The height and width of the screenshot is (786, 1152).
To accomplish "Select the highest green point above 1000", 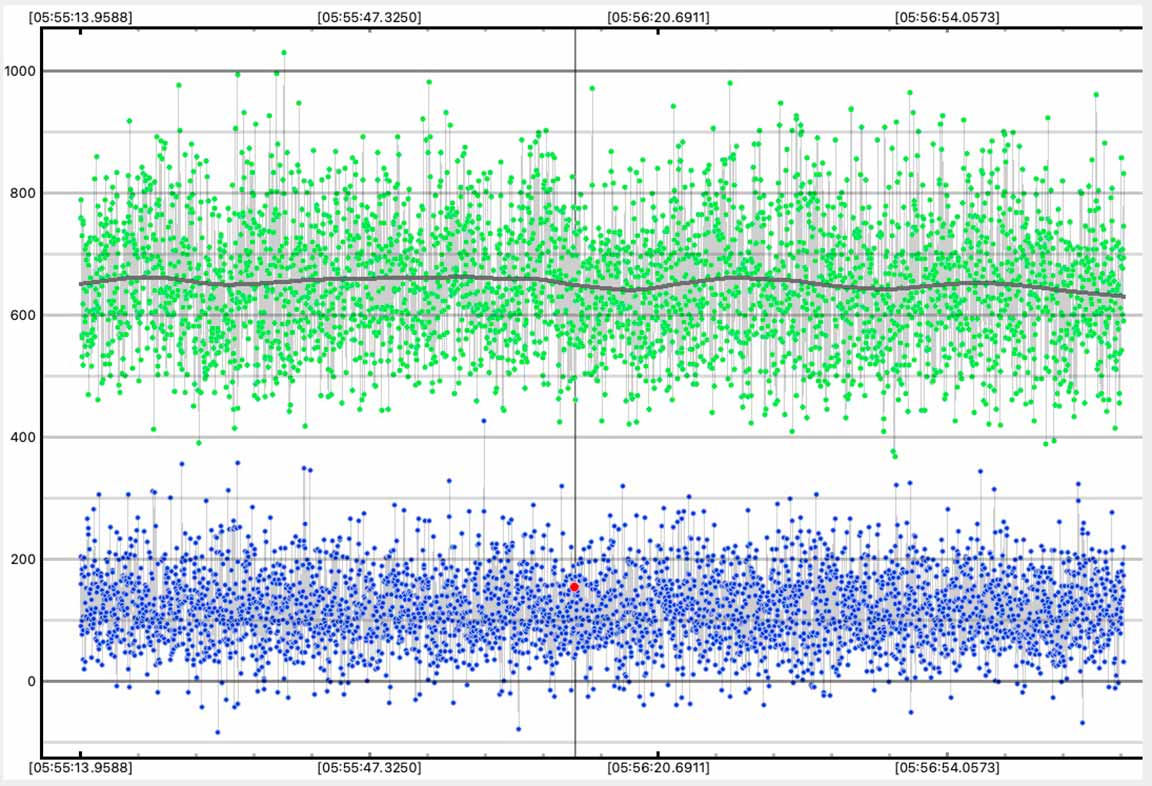I will (284, 52).
